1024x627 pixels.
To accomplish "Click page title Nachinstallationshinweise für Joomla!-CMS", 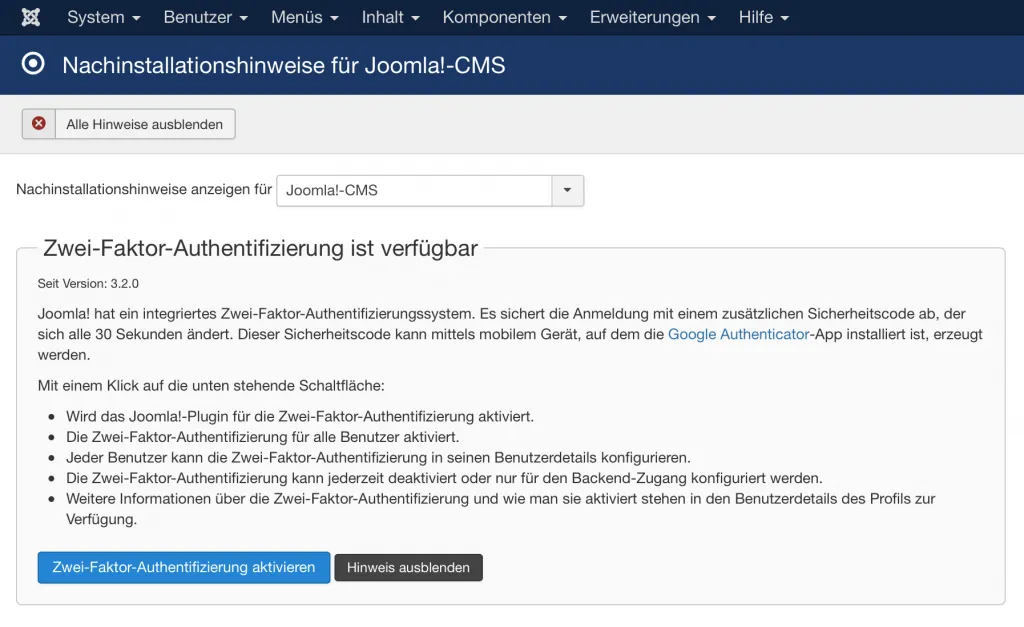I will pyautogui.click(x=283, y=65).
